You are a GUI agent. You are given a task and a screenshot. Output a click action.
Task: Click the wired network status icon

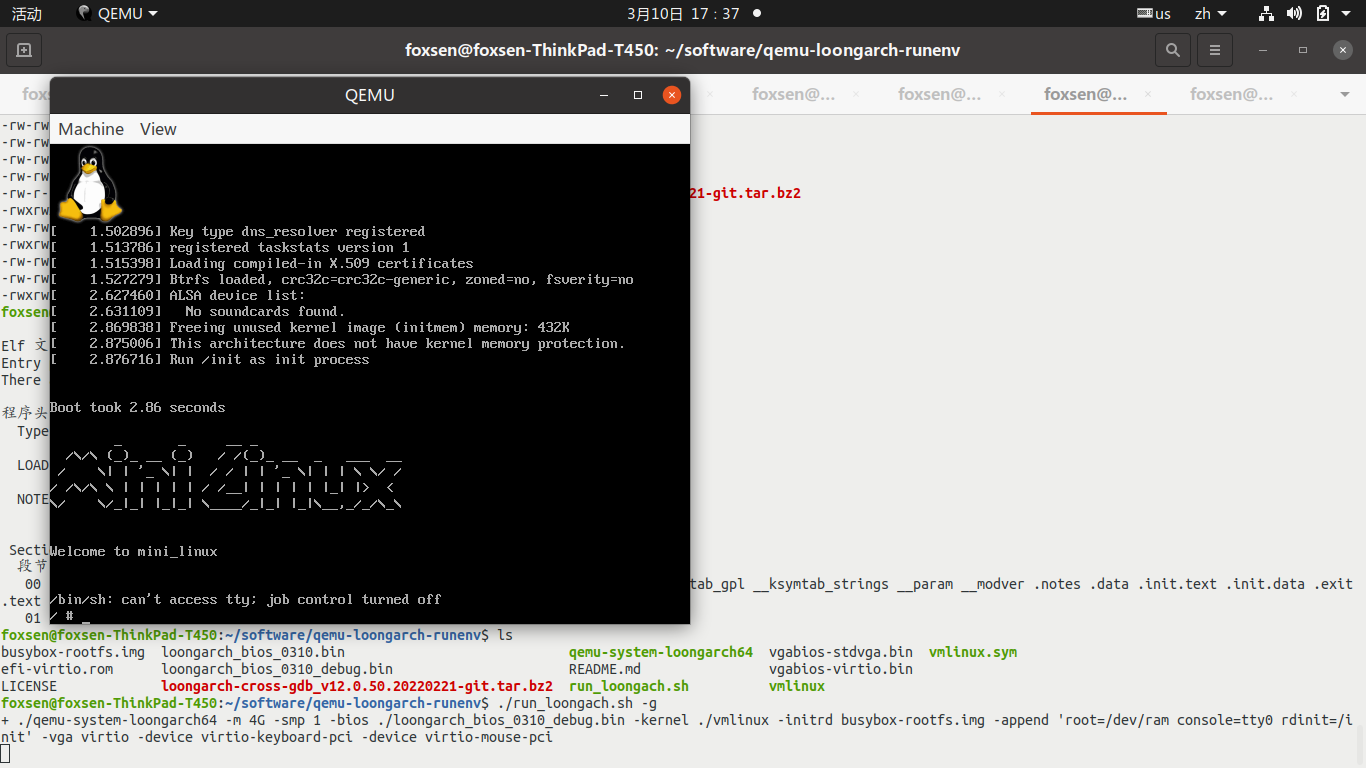pos(1266,14)
